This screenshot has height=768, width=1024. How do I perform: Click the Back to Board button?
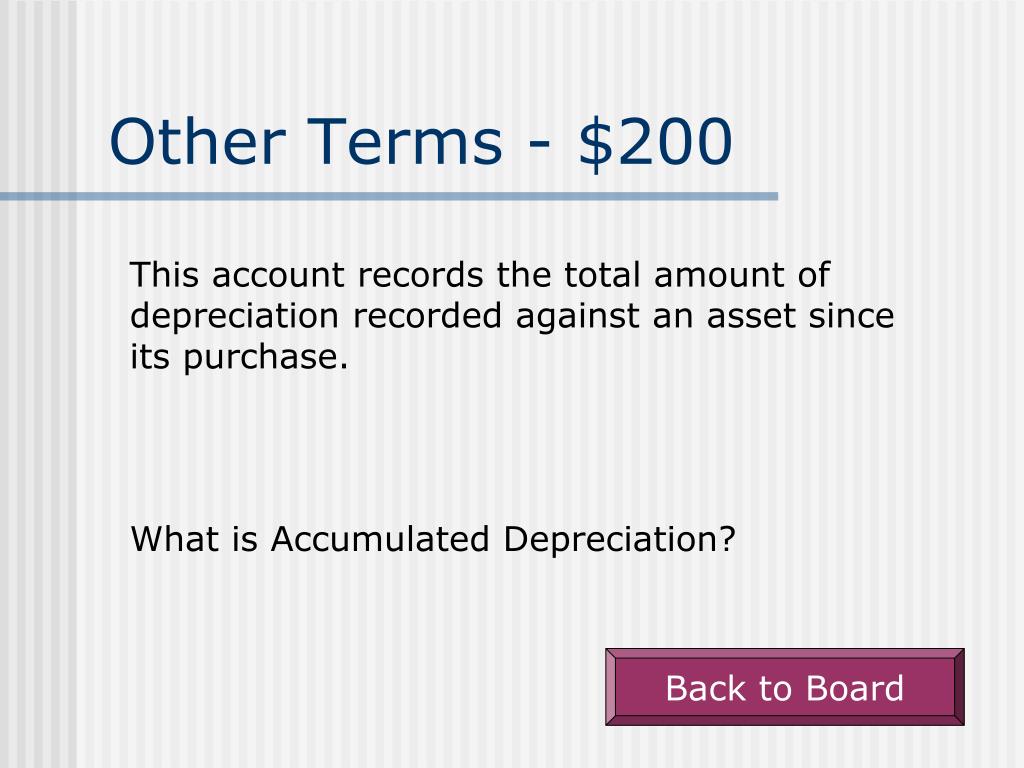[784, 687]
